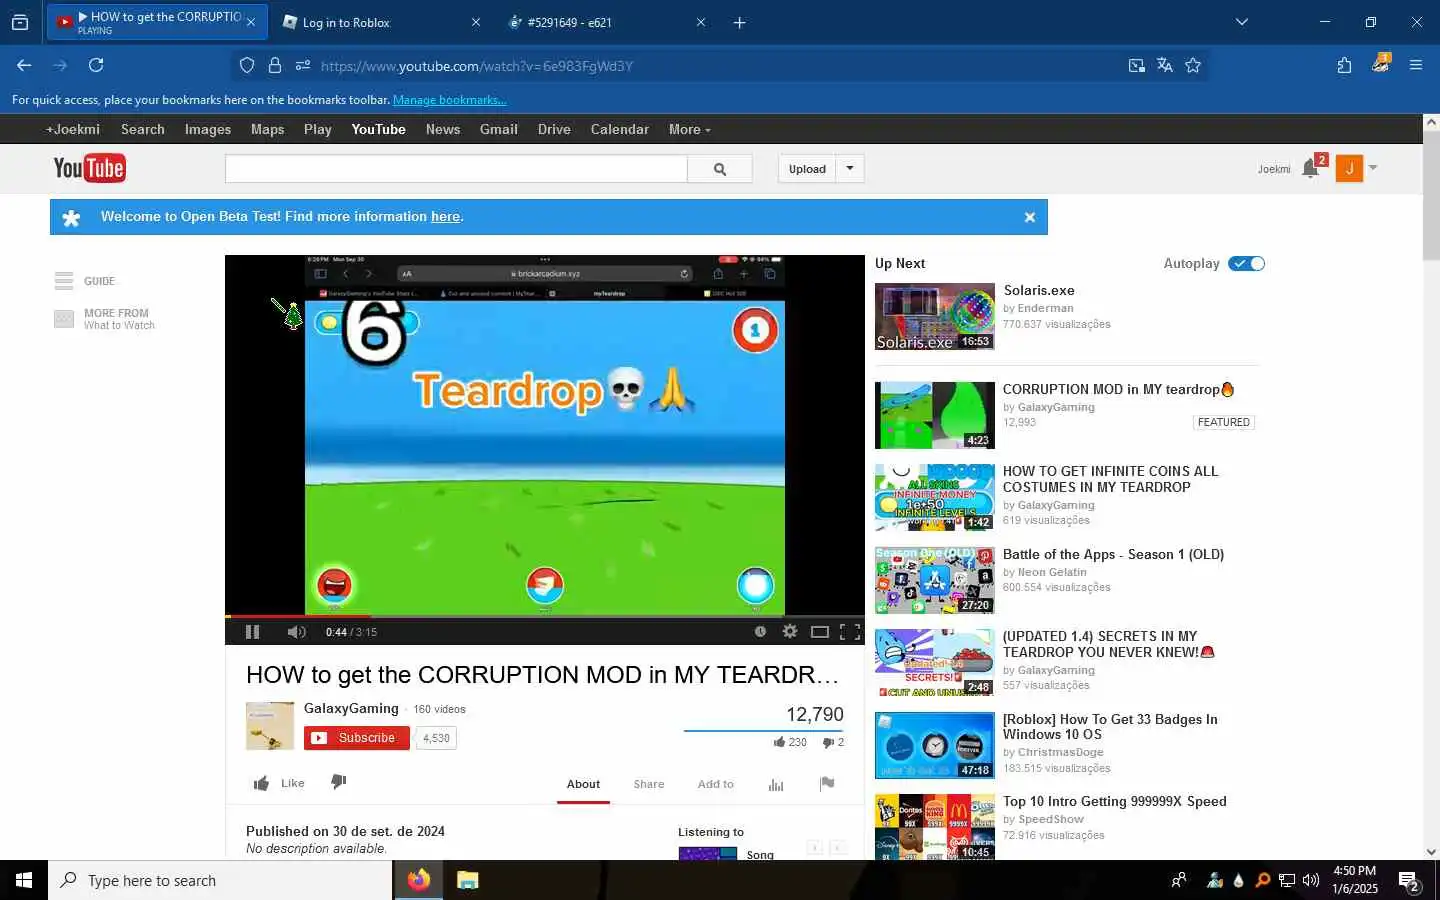Open the list all tabs chevron
Screen dimensions: 1440x900
(1241, 22)
